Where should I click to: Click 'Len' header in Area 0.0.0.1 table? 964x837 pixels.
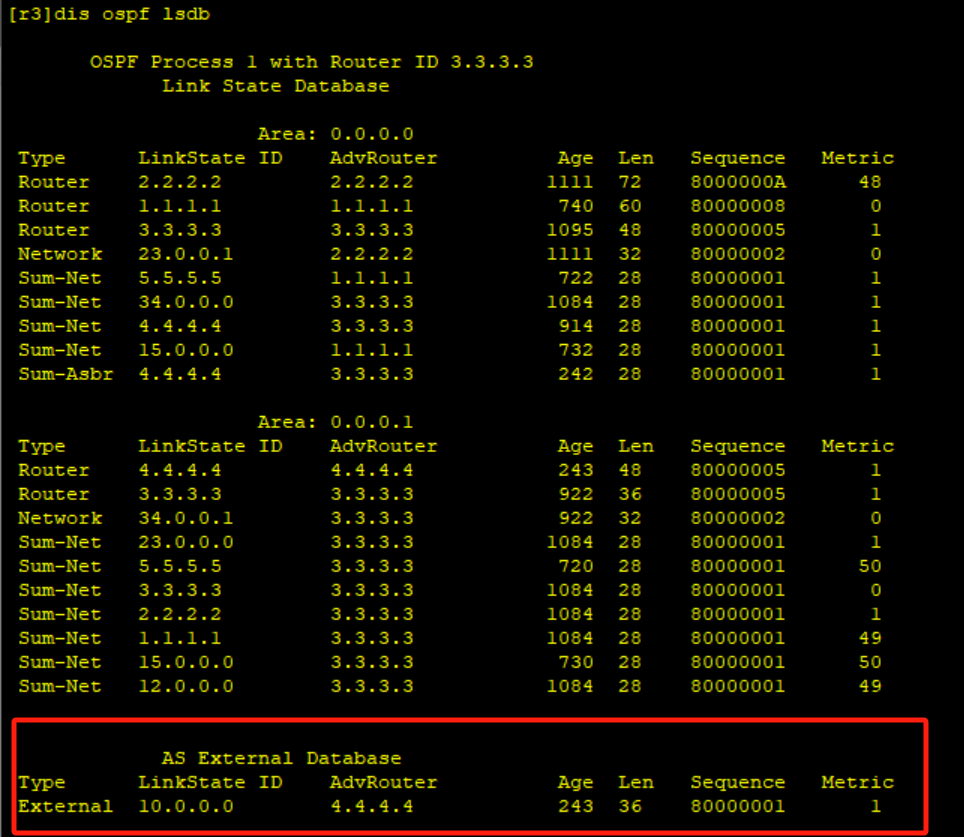pos(636,446)
